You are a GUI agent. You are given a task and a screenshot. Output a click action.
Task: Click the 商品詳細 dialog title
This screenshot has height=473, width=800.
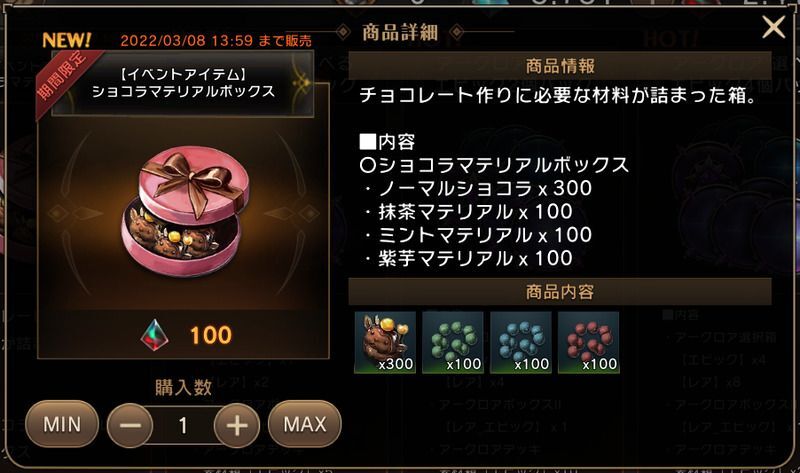400,32
